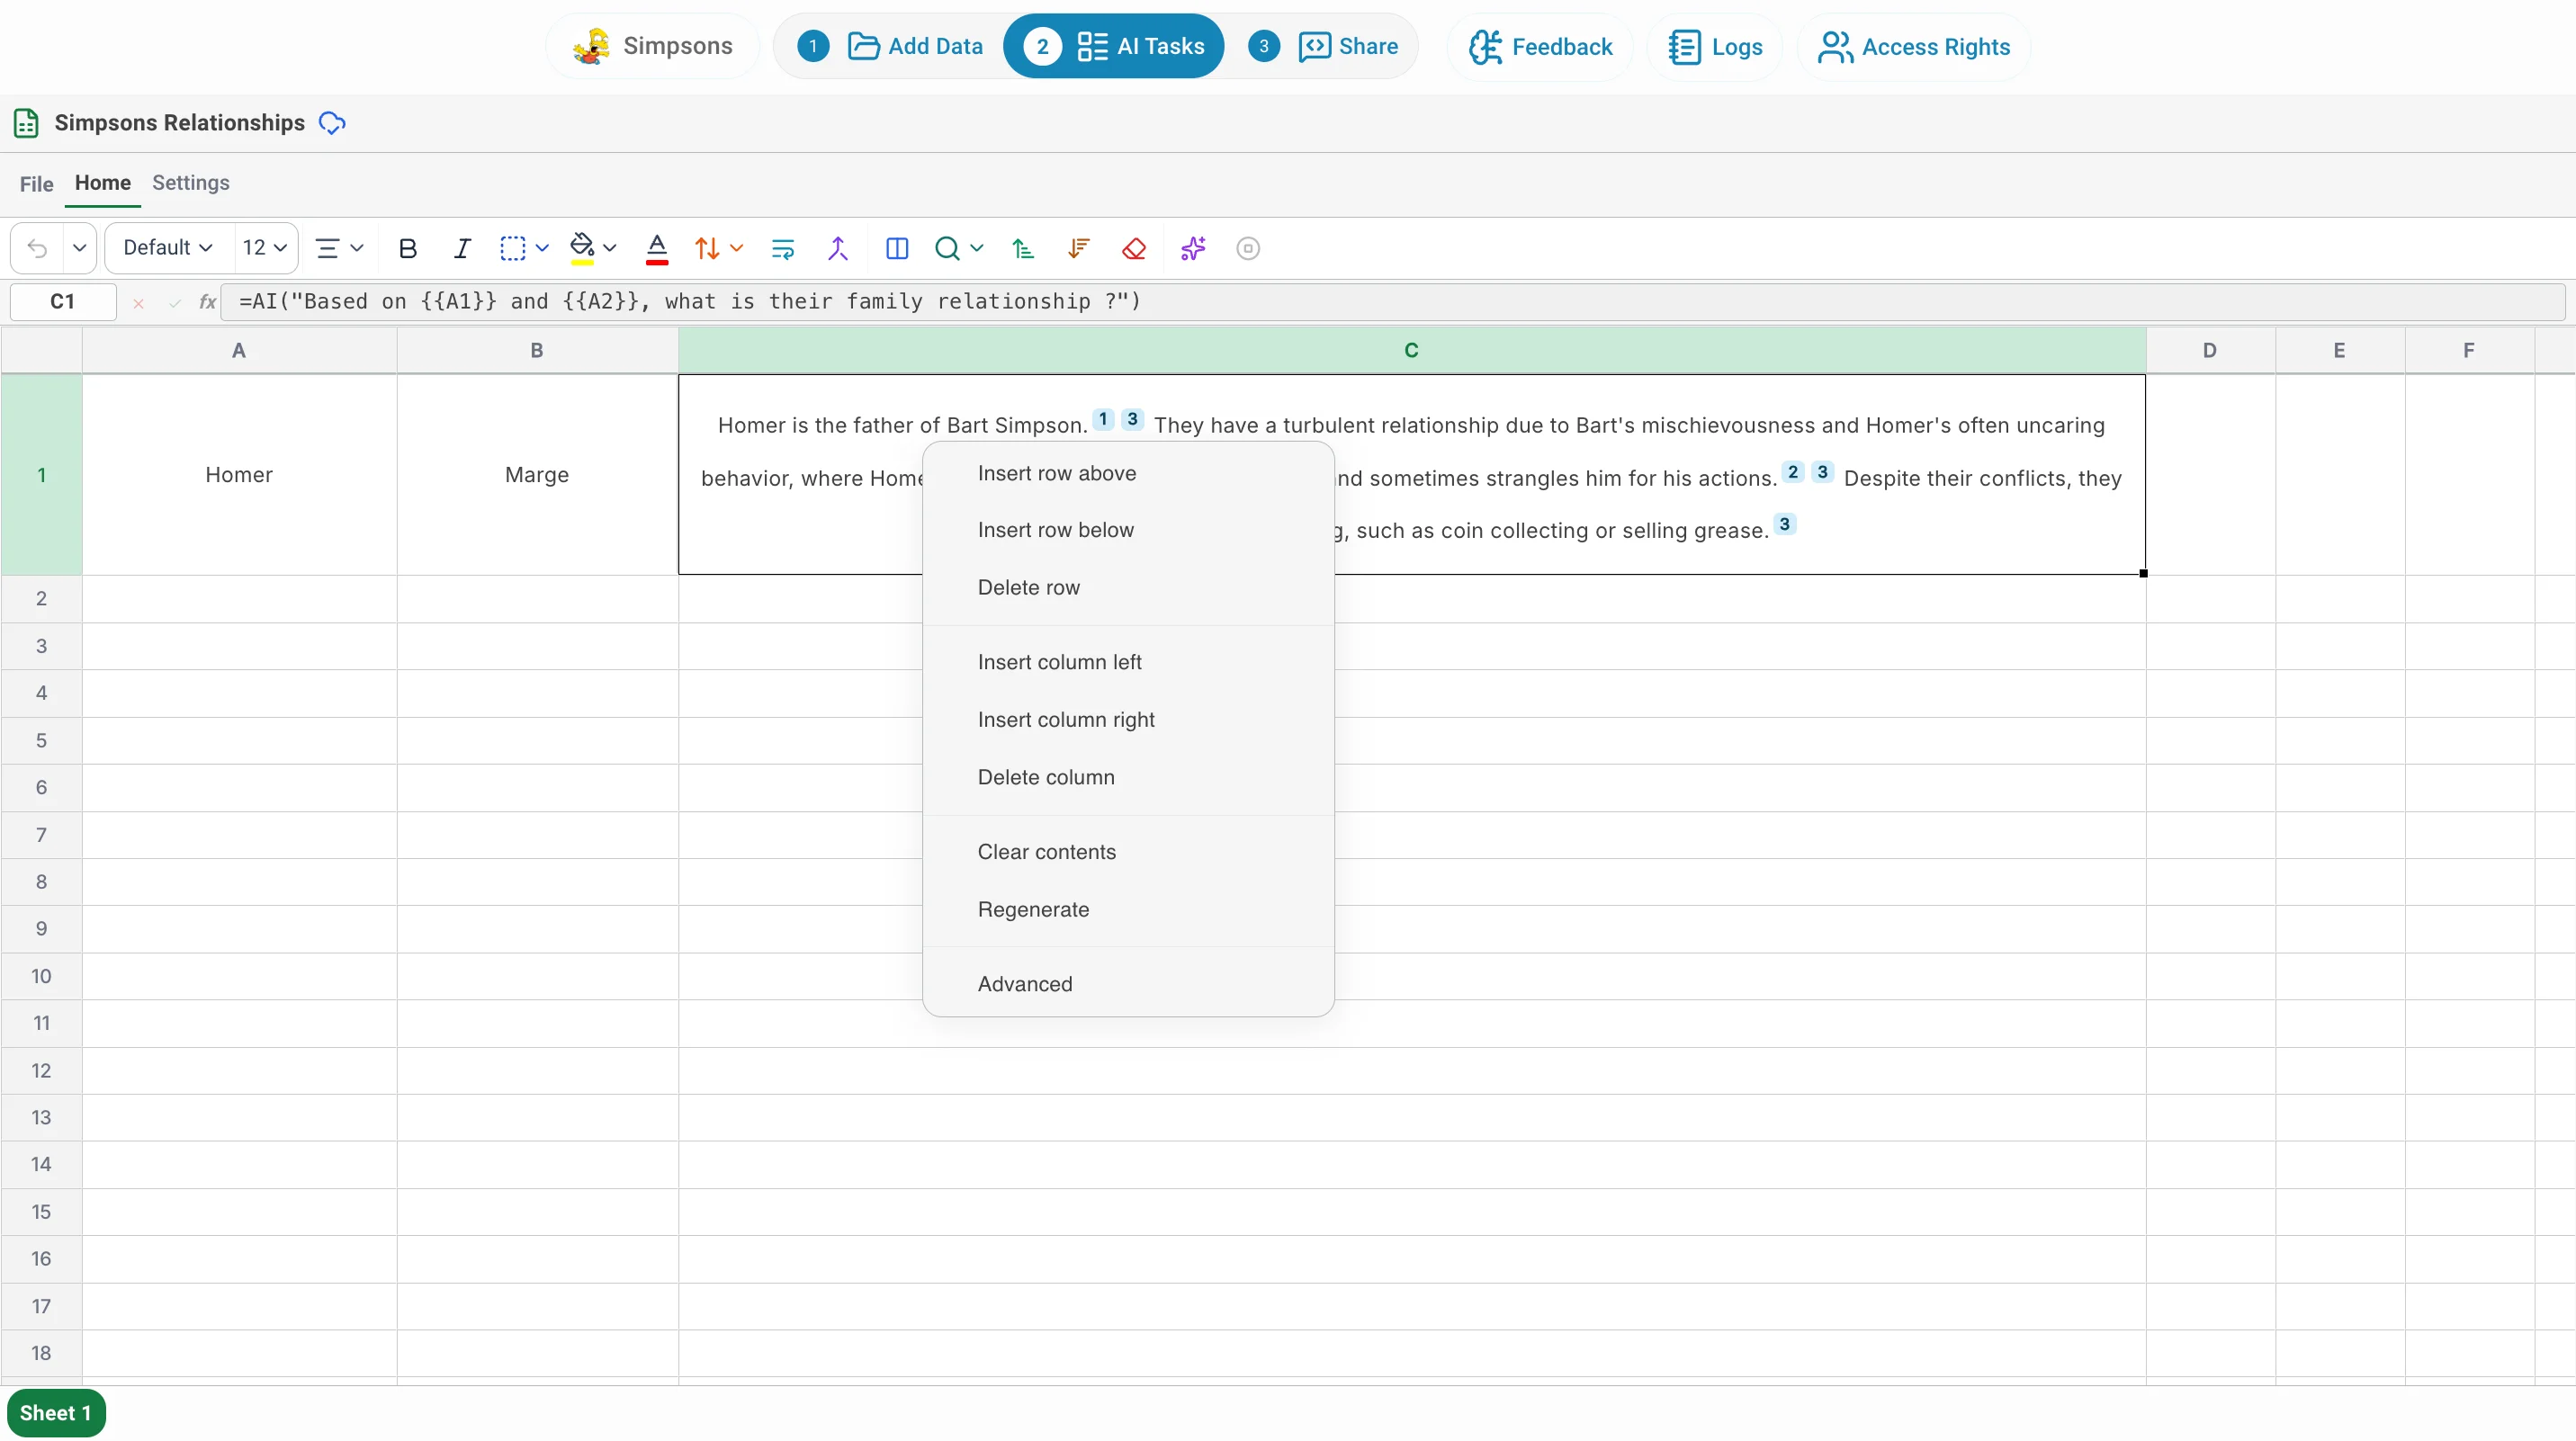Screen dimensions: 2576x1441
Task: Open the Feedback button
Action: (x=1540, y=46)
